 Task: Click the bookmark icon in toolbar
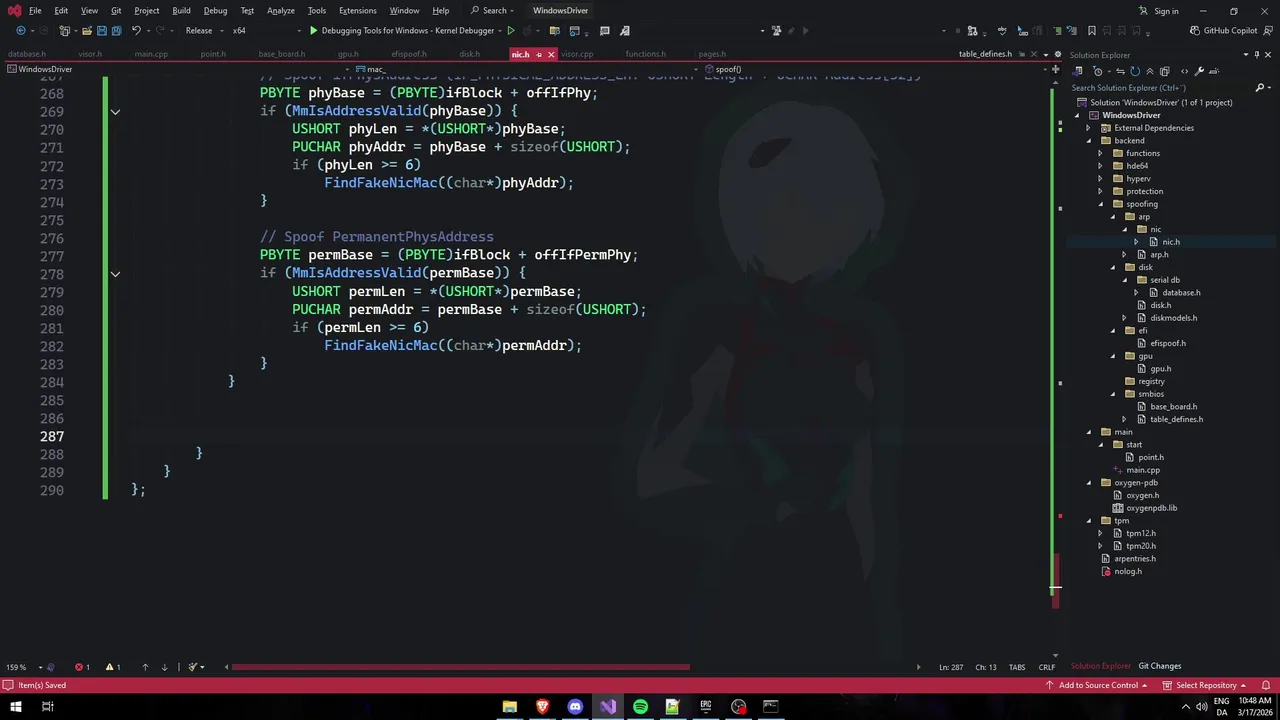click(1092, 30)
